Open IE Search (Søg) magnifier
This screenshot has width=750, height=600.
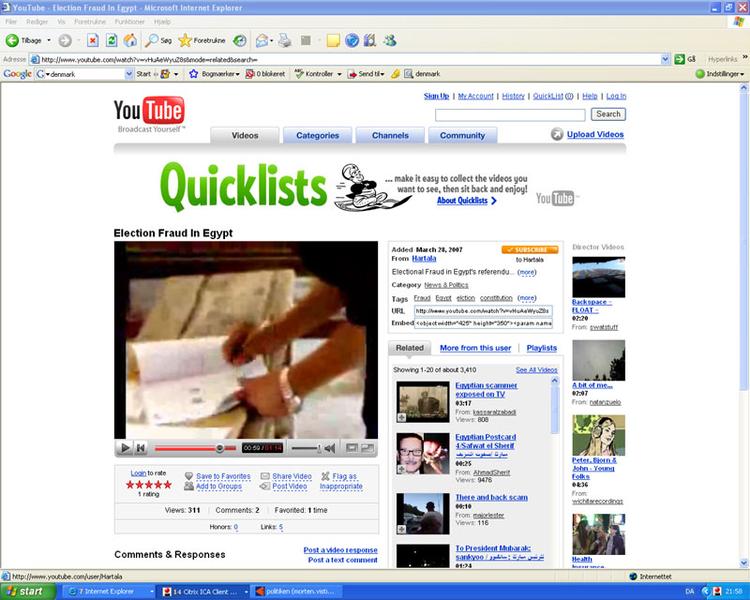coord(152,41)
